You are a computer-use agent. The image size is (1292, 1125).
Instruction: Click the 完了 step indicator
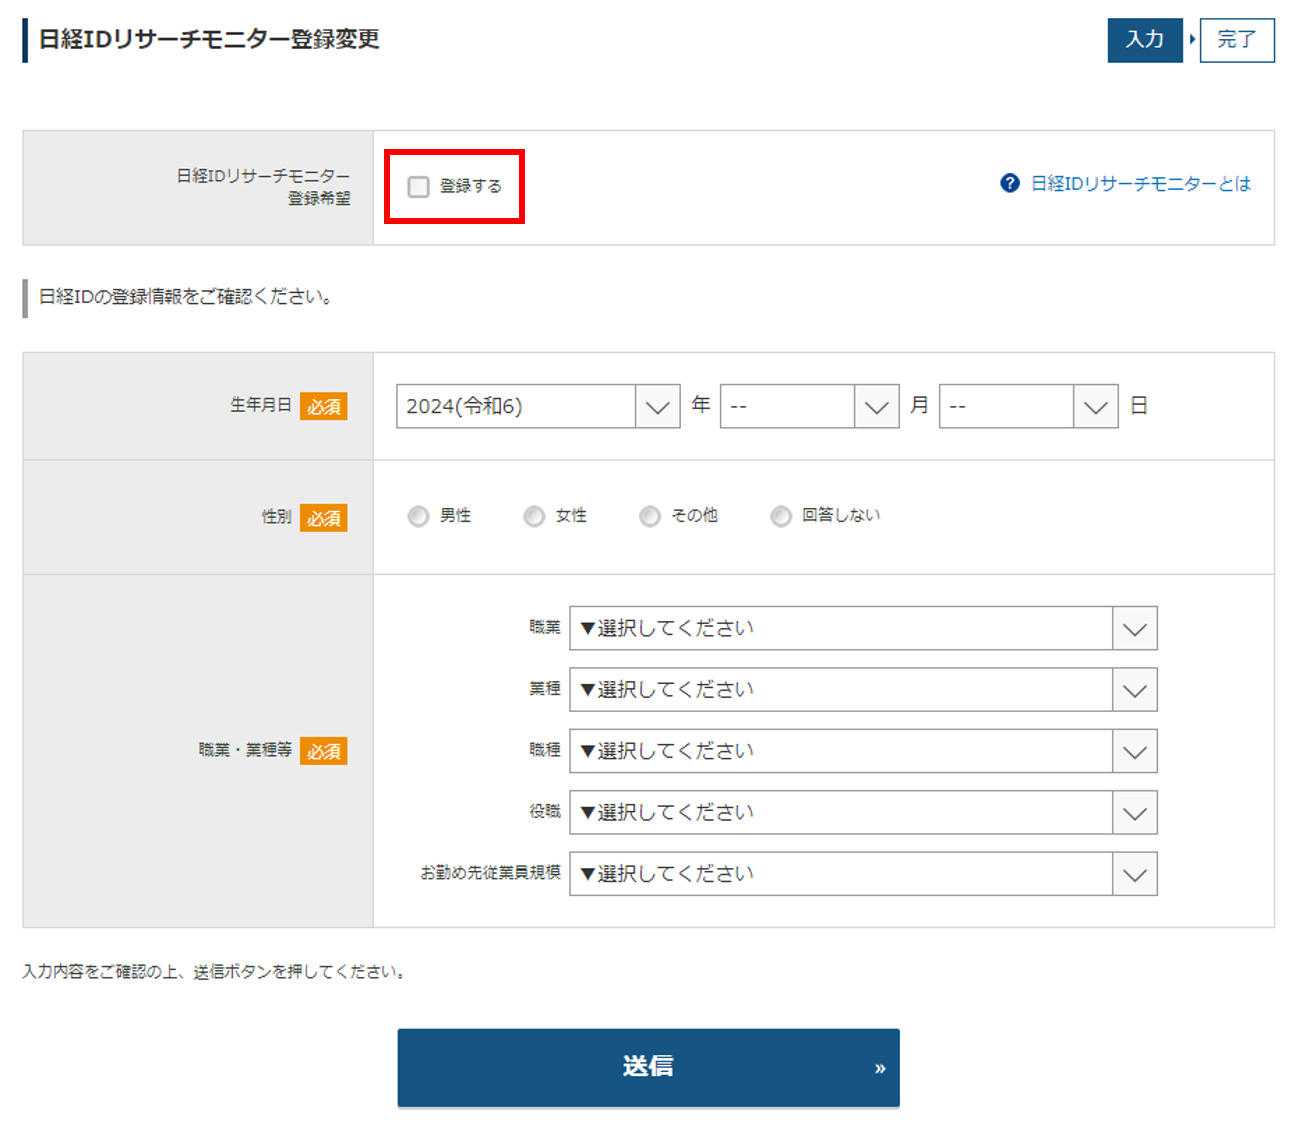tap(1237, 40)
